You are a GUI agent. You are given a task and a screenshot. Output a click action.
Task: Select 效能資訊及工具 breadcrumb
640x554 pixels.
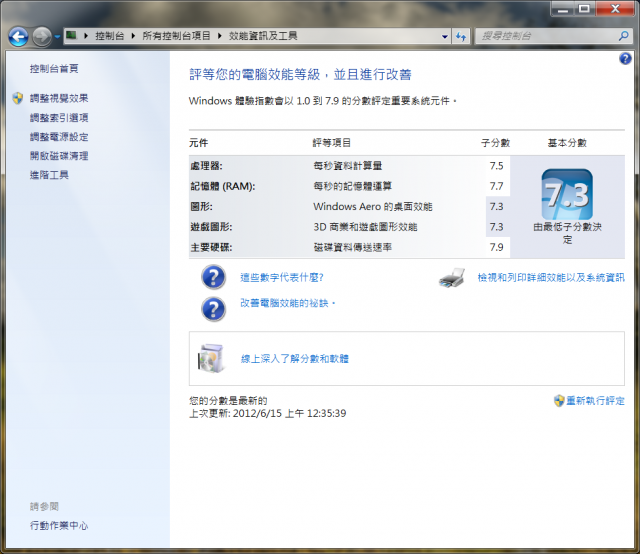tap(263, 36)
